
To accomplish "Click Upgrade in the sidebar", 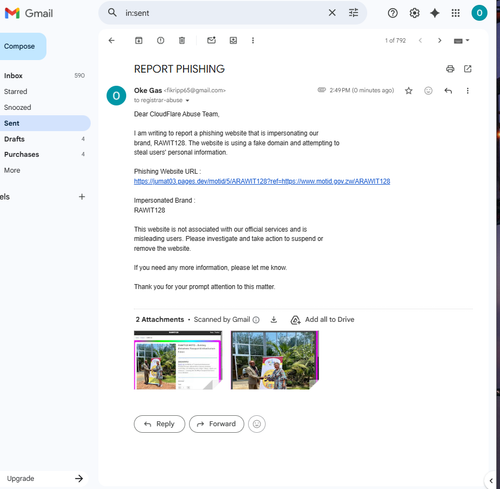I will [44, 479].
